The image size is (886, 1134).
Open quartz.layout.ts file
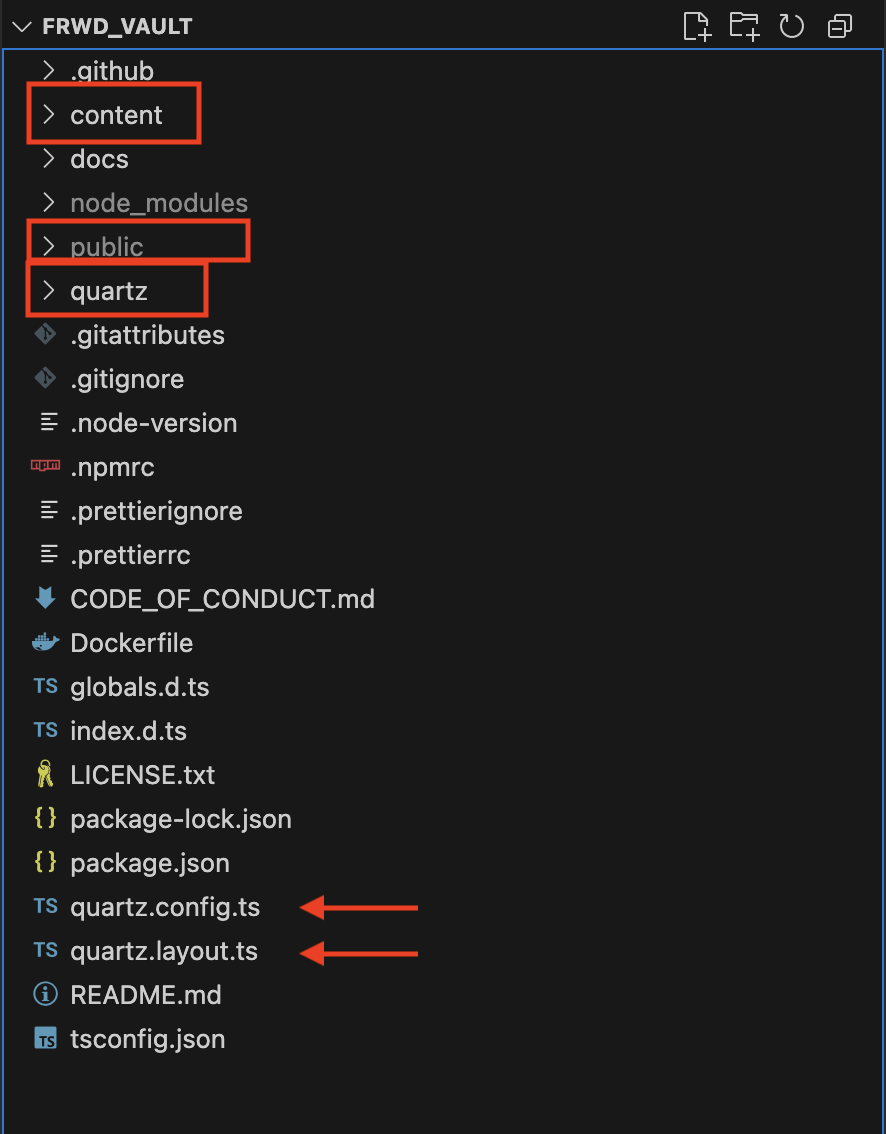[164, 951]
